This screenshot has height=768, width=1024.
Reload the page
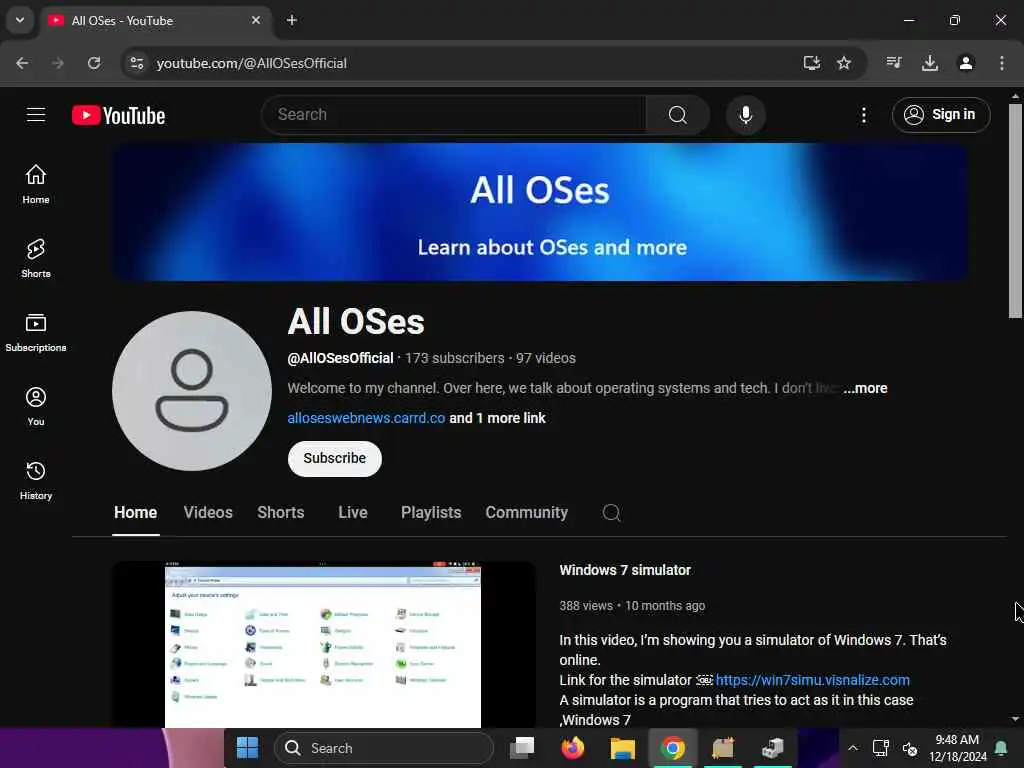click(x=94, y=63)
